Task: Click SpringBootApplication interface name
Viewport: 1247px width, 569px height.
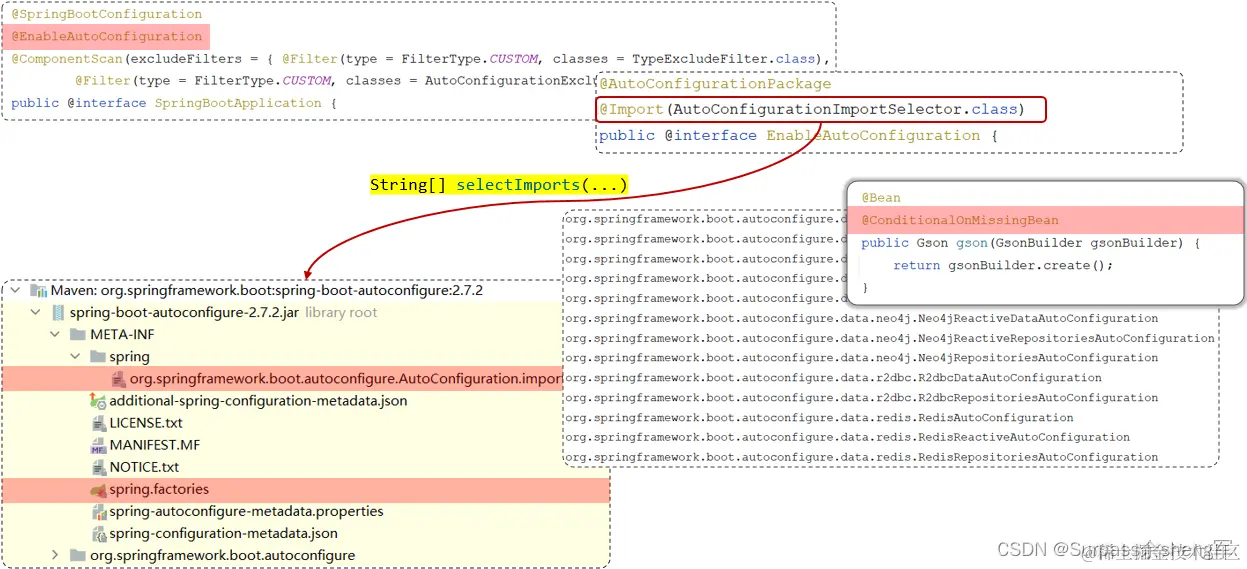Action: 238,103
